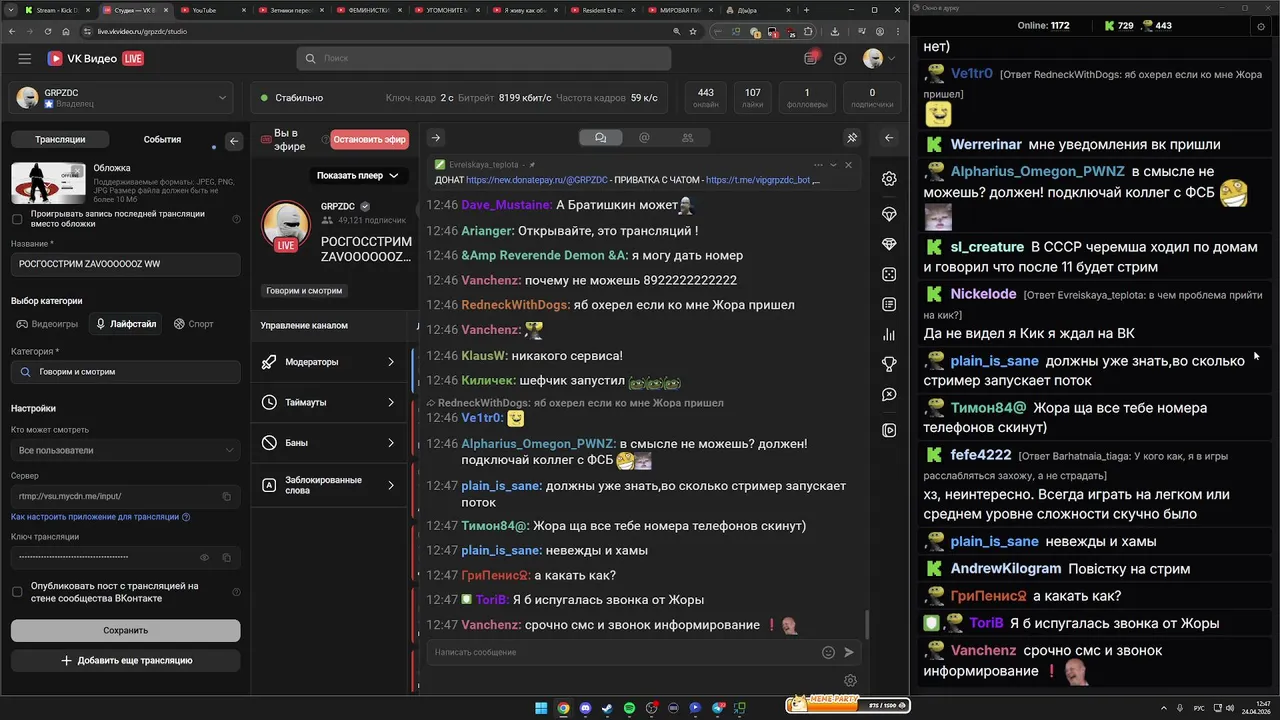
Task: Enable playing last stream recording instead of cover
Action: coord(17,219)
